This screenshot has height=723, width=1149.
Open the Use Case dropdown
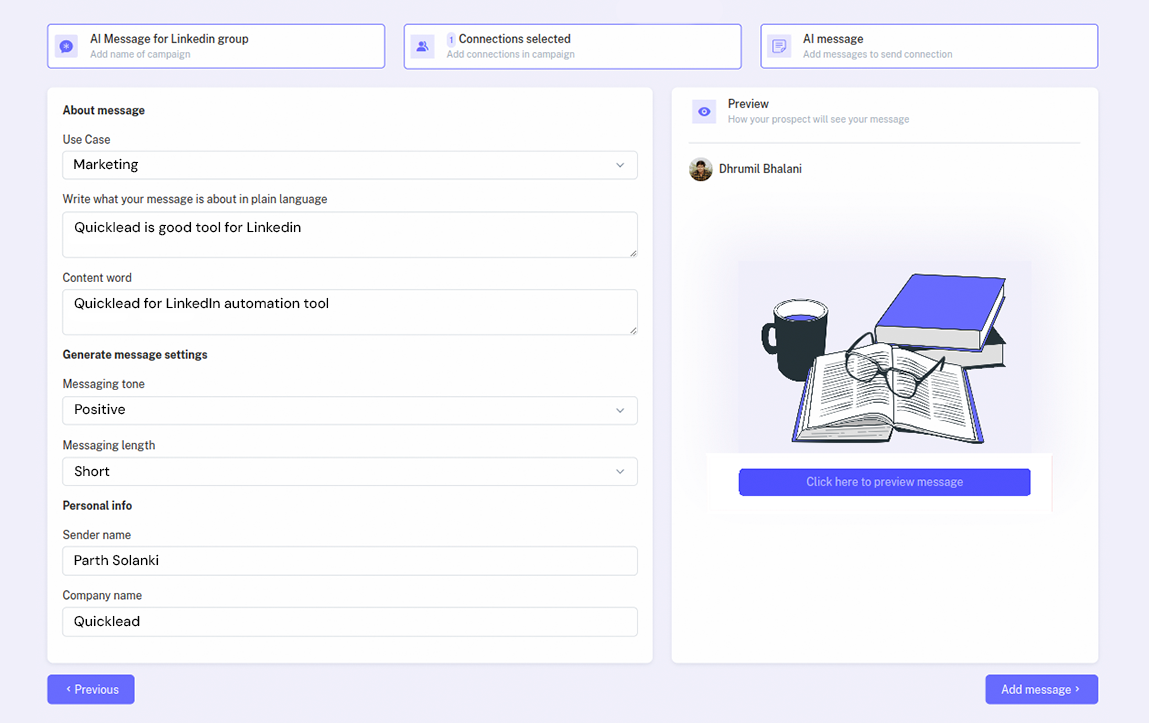[349, 165]
